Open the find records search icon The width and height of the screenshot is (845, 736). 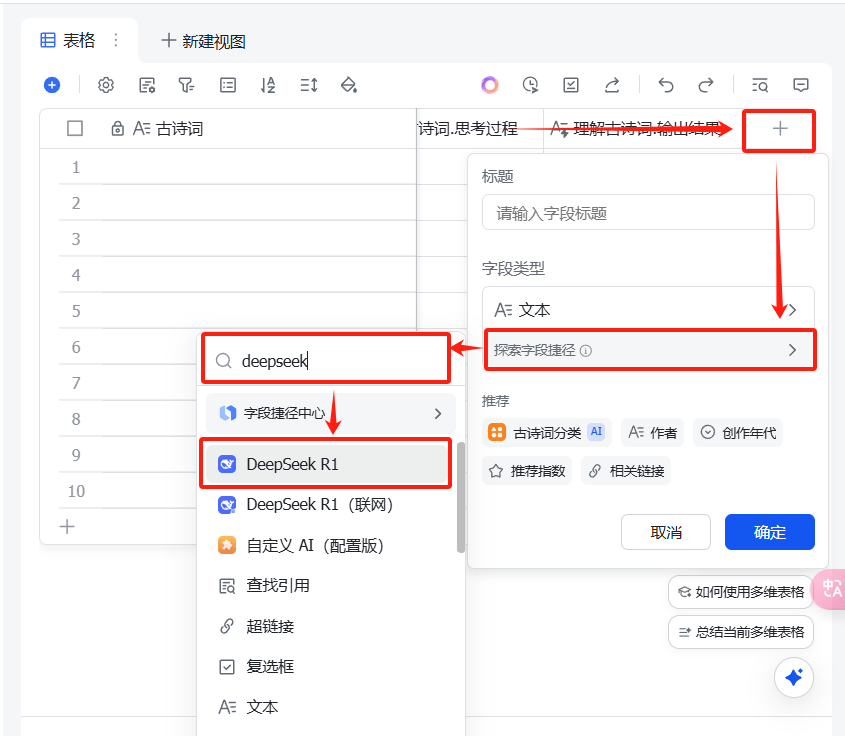click(x=760, y=85)
